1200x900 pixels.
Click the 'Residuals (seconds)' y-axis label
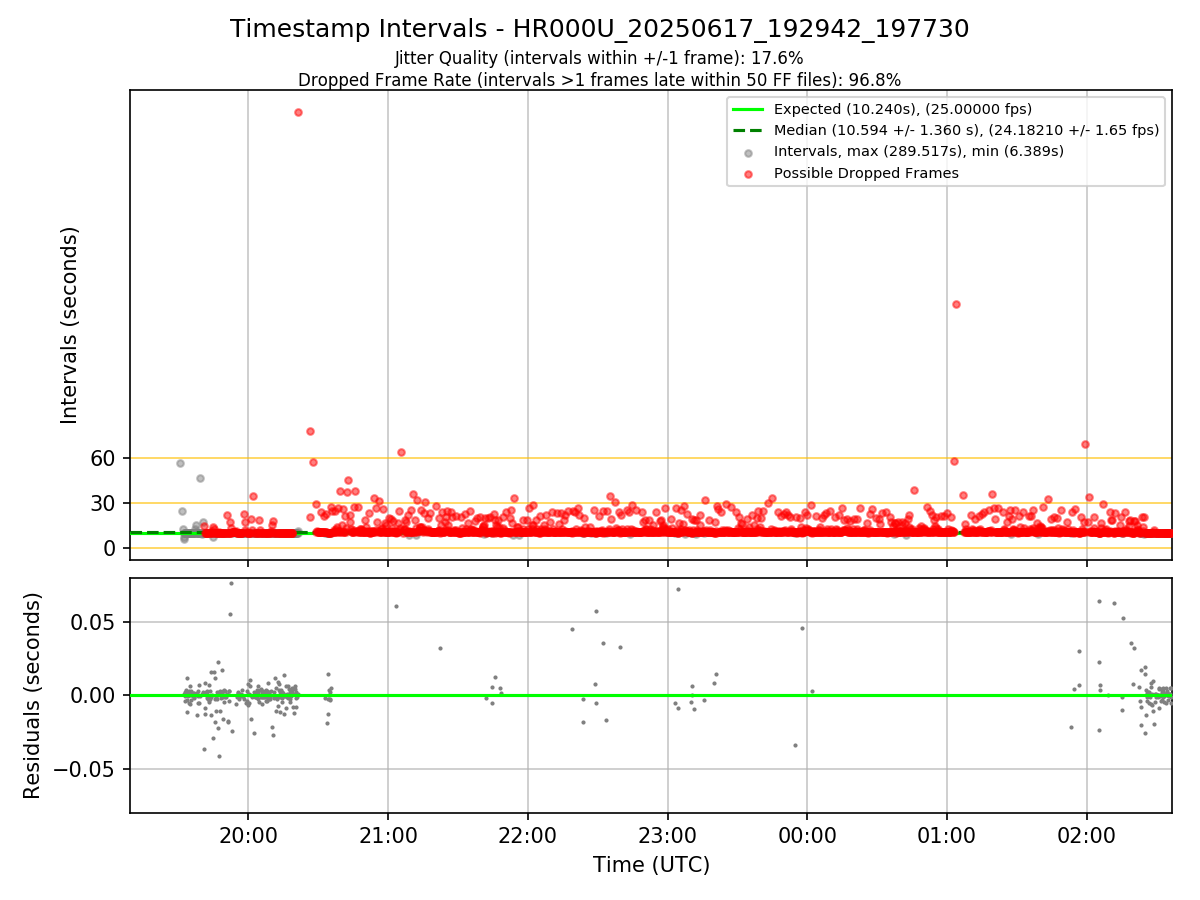33,695
